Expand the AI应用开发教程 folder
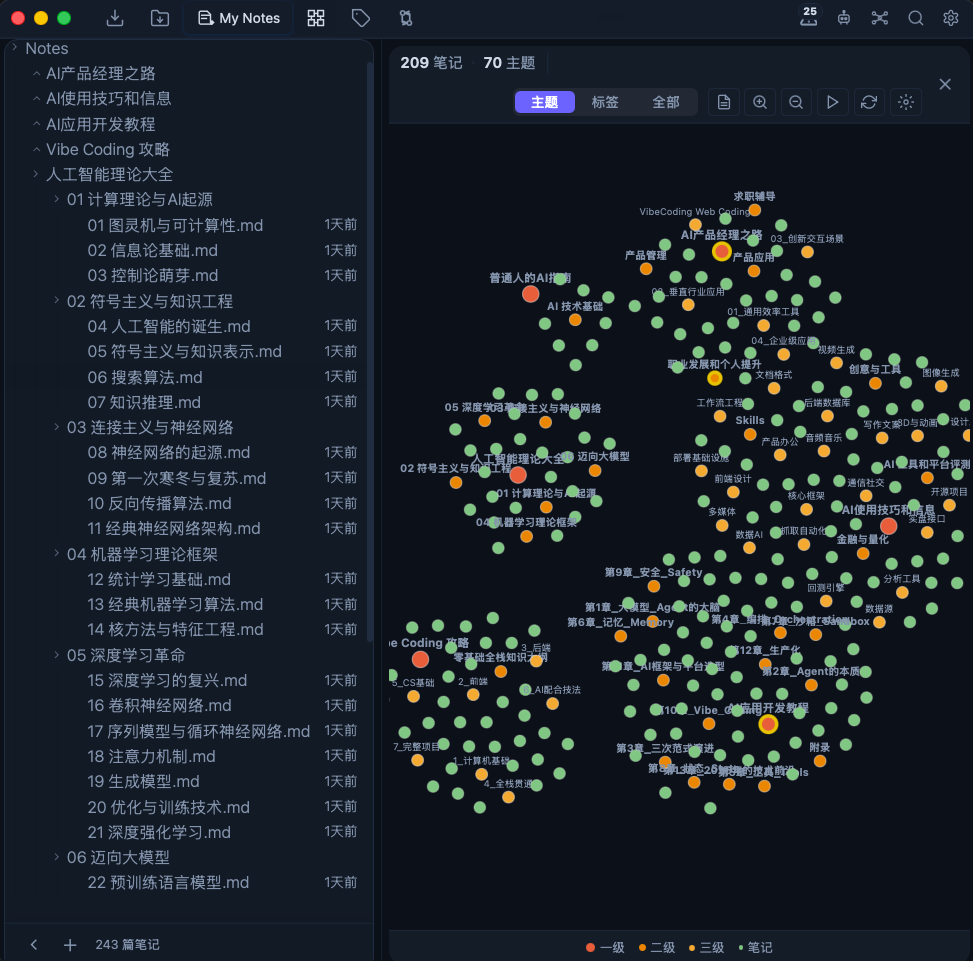The width and height of the screenshot is (973, 961). (36, 124)
